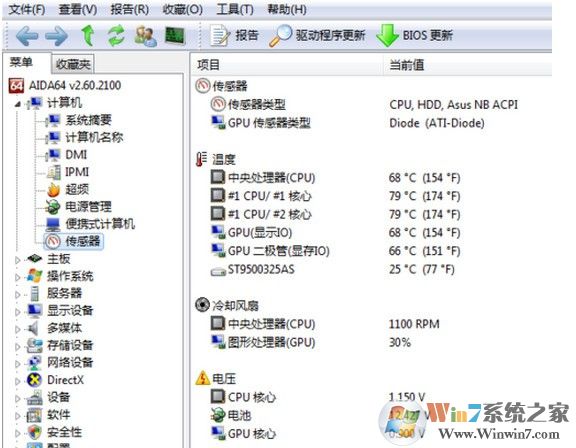Collapse the 计算机 tree node
Image resolution: width=576 pixels, height=448 pixels.
[18, 104]
